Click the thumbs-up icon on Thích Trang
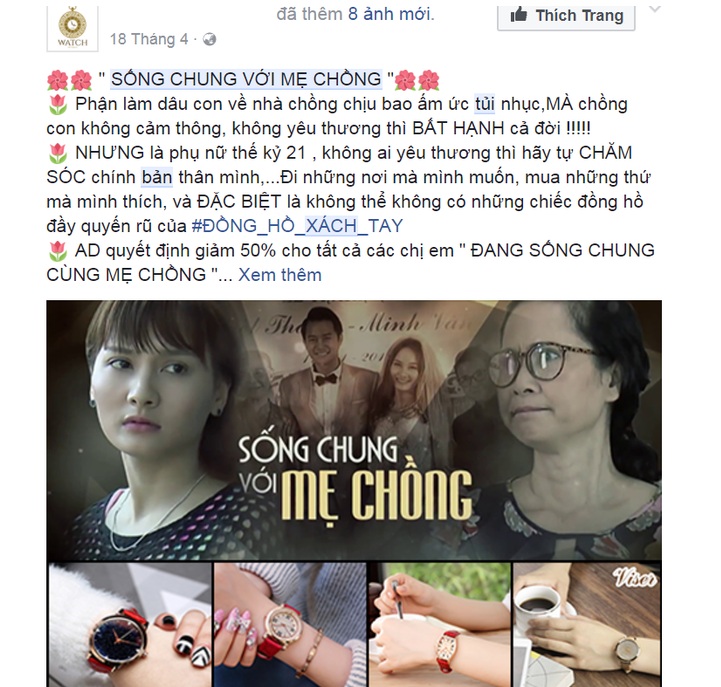This screenshot has width=721, height=687. 519,15
